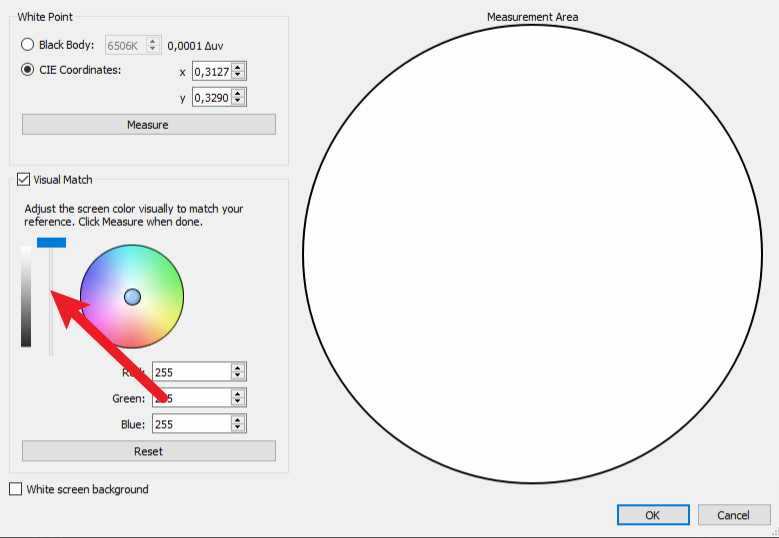Decrease the Green channel value
This screenshot has width=779, height=538.
(238, 402)
